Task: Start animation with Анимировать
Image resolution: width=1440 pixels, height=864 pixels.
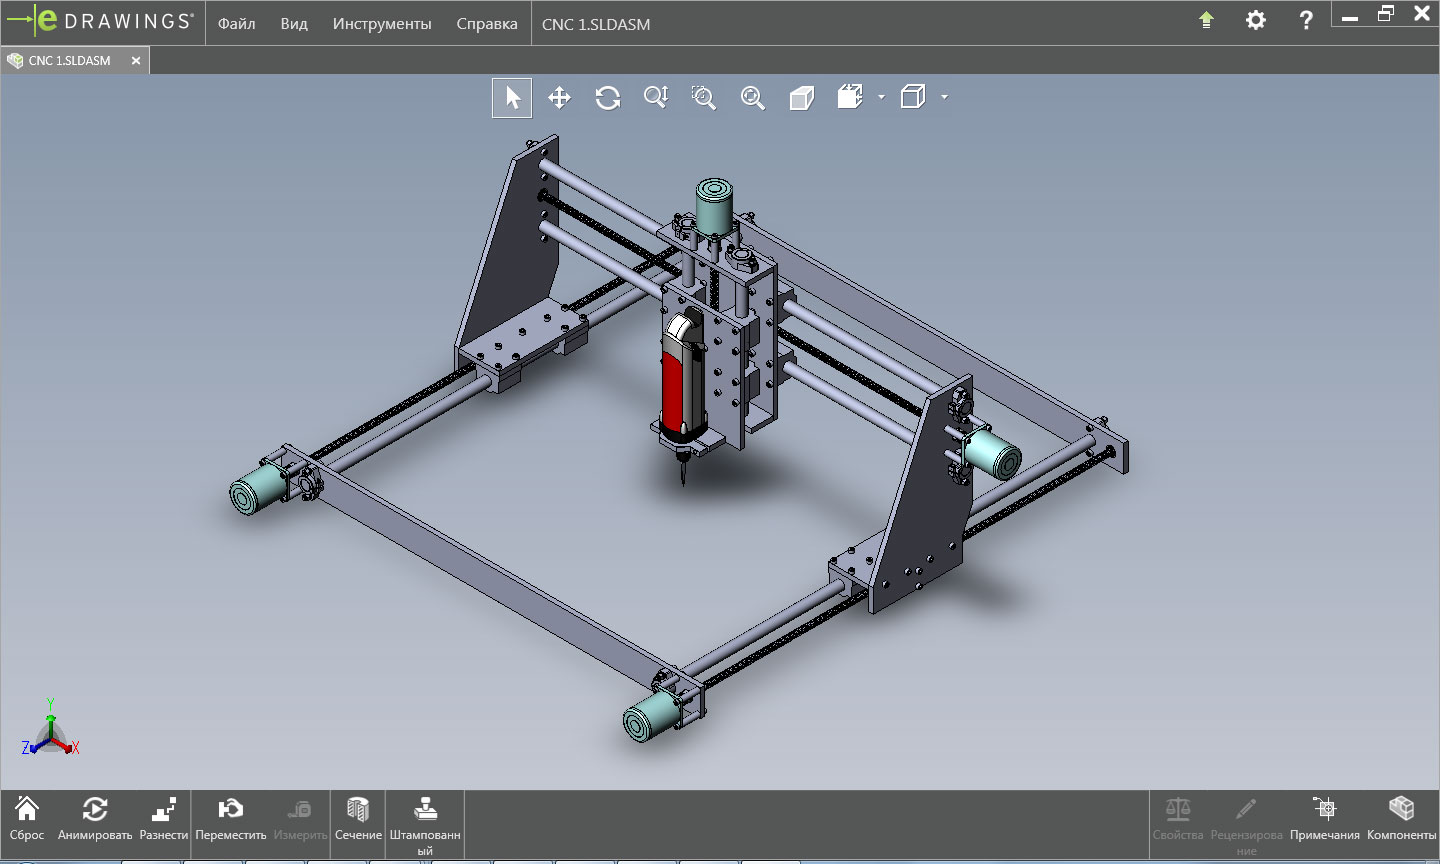Action: click(x=95, y=820)
